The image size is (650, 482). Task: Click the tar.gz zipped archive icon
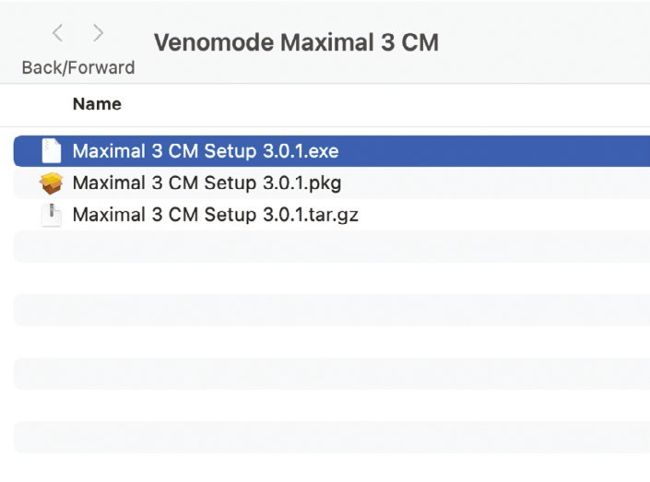point(50,214)
